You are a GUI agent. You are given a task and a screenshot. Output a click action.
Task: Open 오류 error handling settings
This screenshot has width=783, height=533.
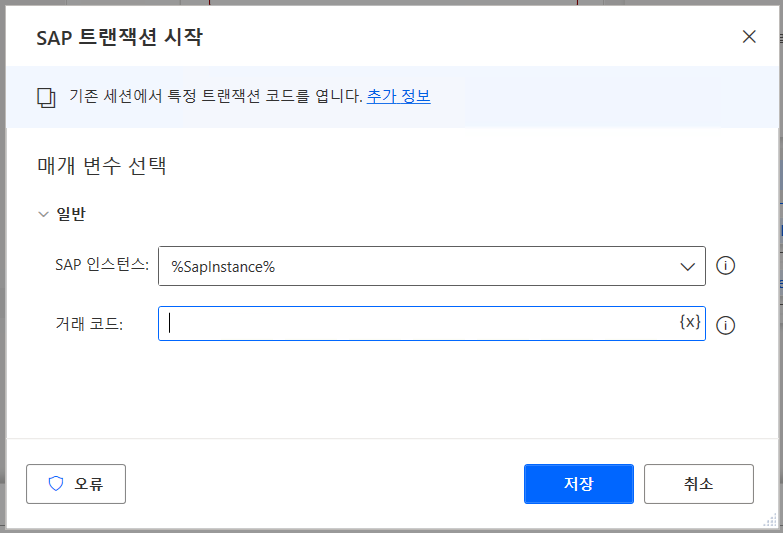(76, 484)
